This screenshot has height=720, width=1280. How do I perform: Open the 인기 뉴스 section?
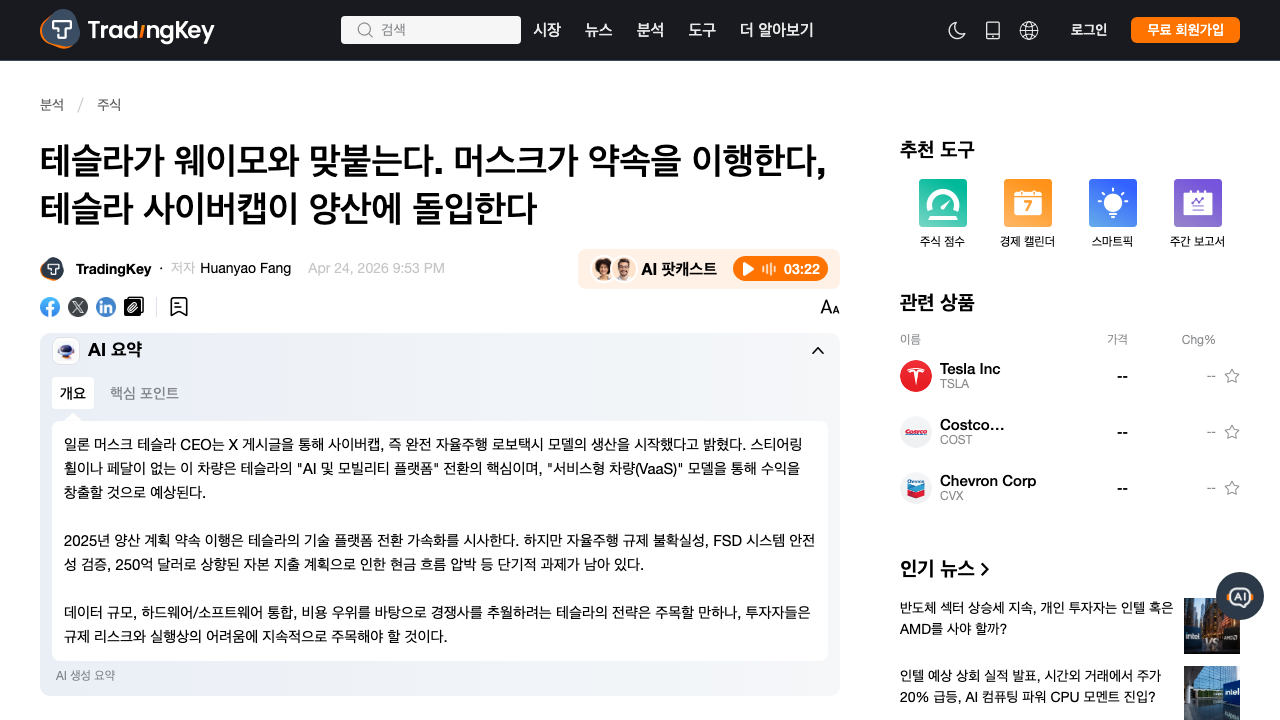pyautogui.click(x=945, y=569)
